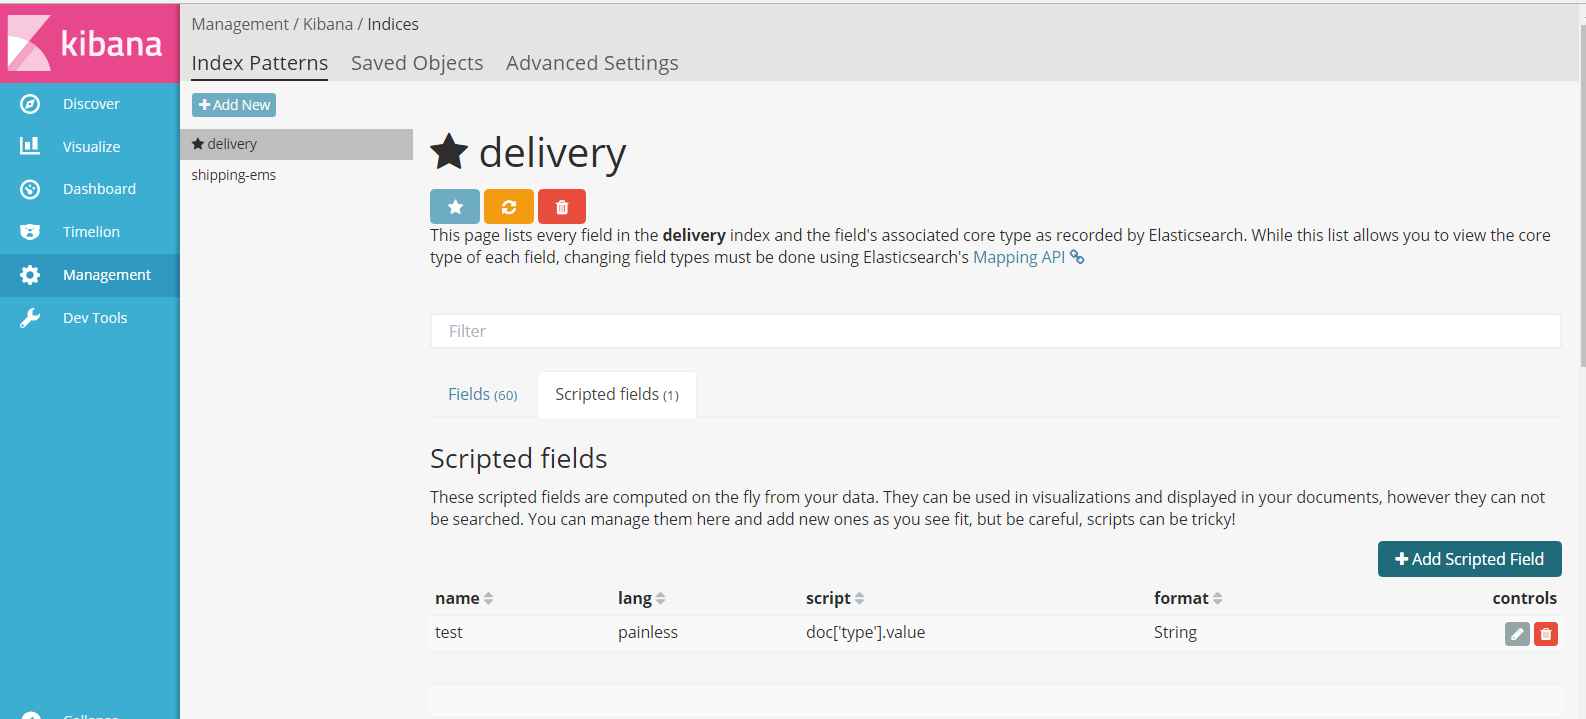Click large star beside delivery title
1586x719 pixels.
pos(449,152)
